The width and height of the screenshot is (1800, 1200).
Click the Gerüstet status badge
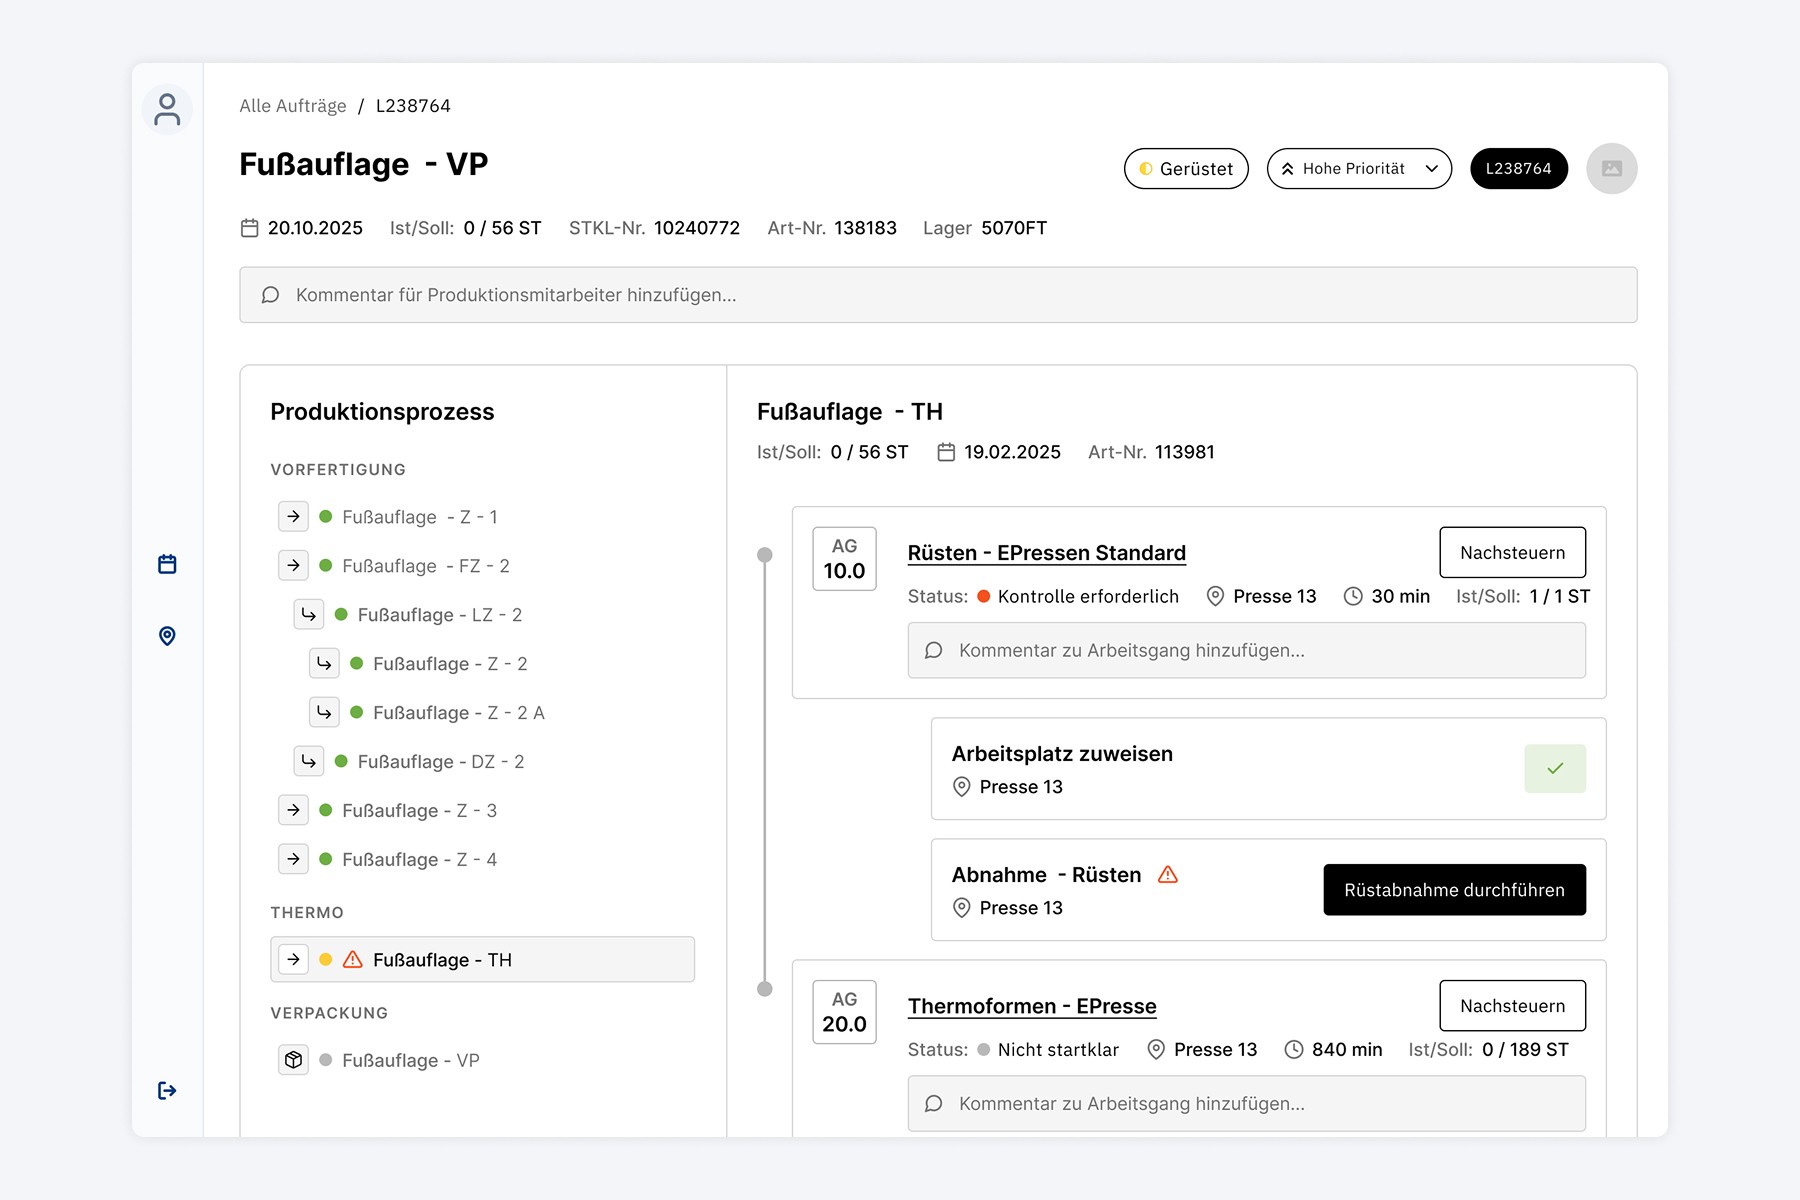1186,169
